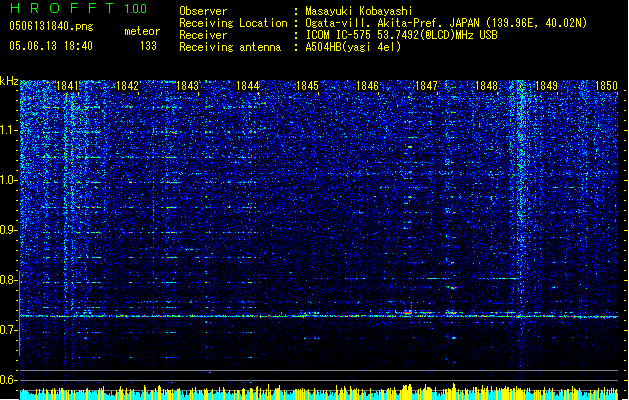This screenshot has height=400, width=629.
Task: Click the 1844 time marker
Action: tap(248, 86)
